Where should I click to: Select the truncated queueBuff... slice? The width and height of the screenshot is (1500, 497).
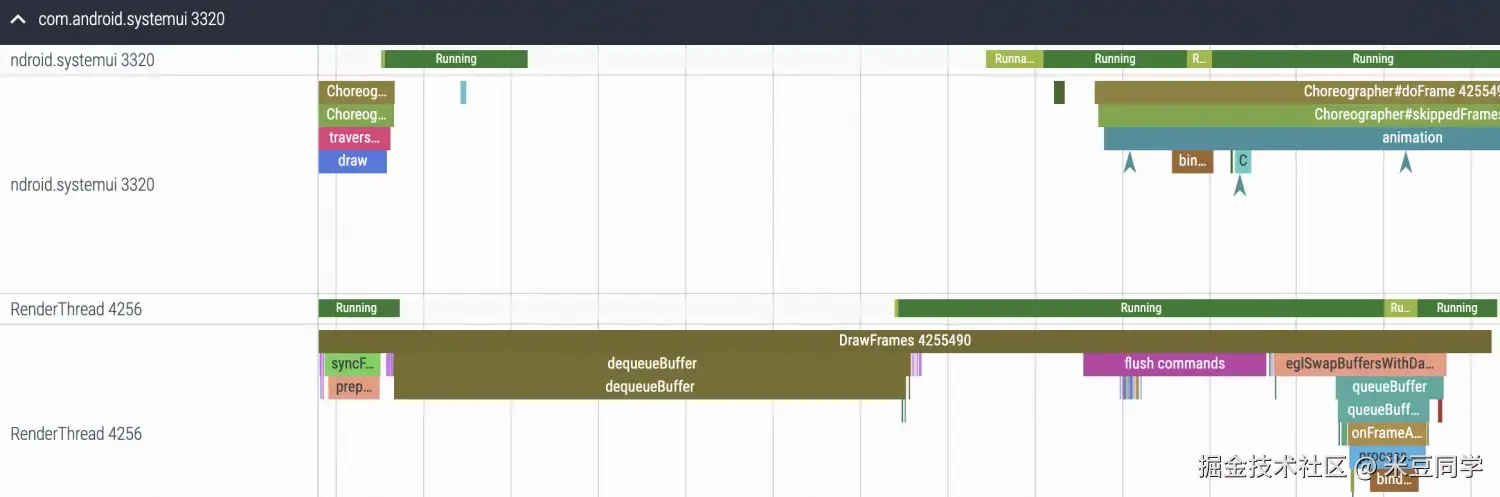click(x=1382, y=410)
